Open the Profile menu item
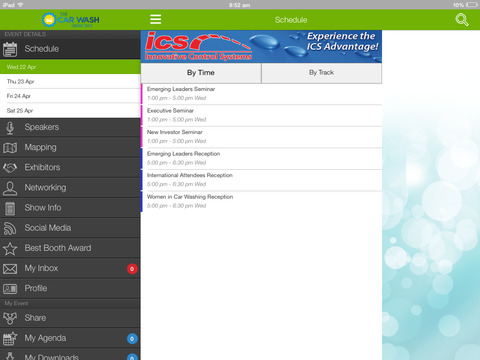480x360 pixels. (70, 289)
